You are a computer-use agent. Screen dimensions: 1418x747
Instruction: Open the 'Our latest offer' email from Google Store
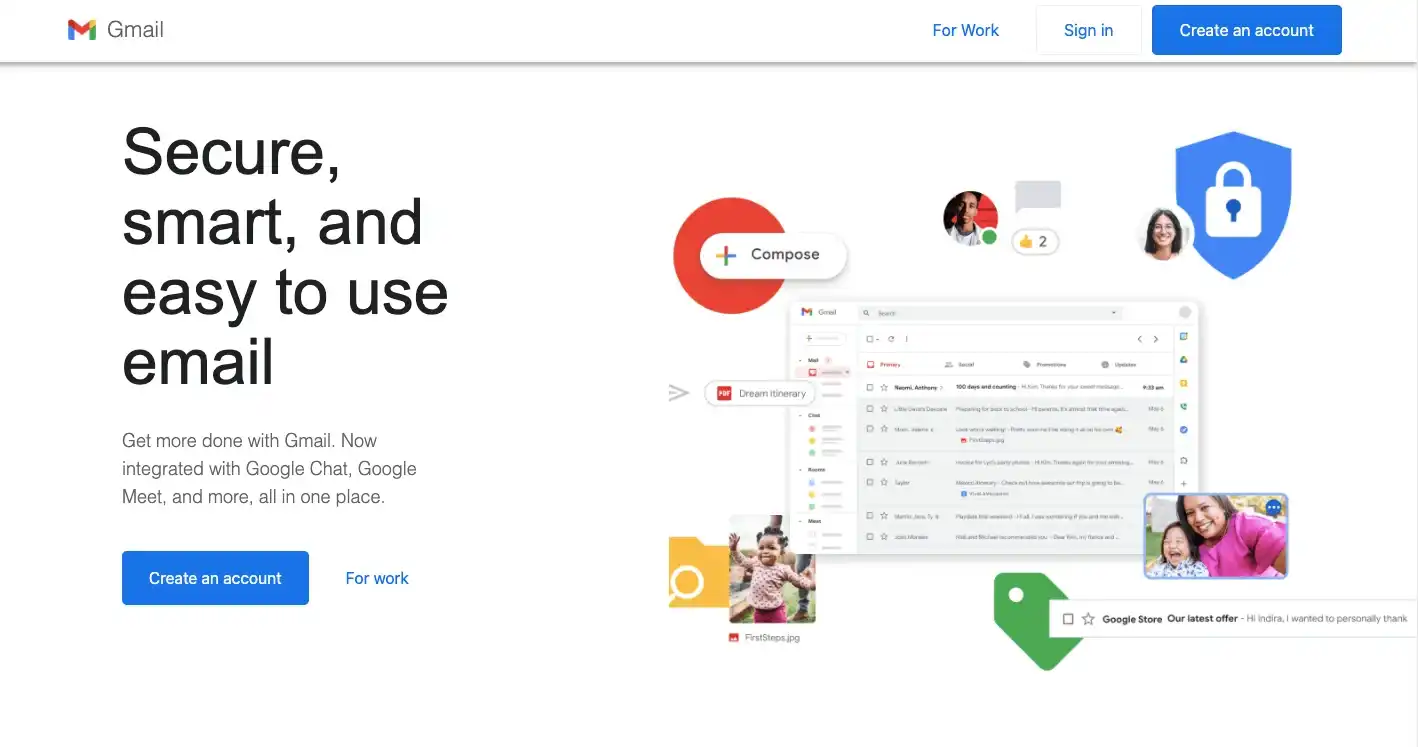pos(1202,618)
